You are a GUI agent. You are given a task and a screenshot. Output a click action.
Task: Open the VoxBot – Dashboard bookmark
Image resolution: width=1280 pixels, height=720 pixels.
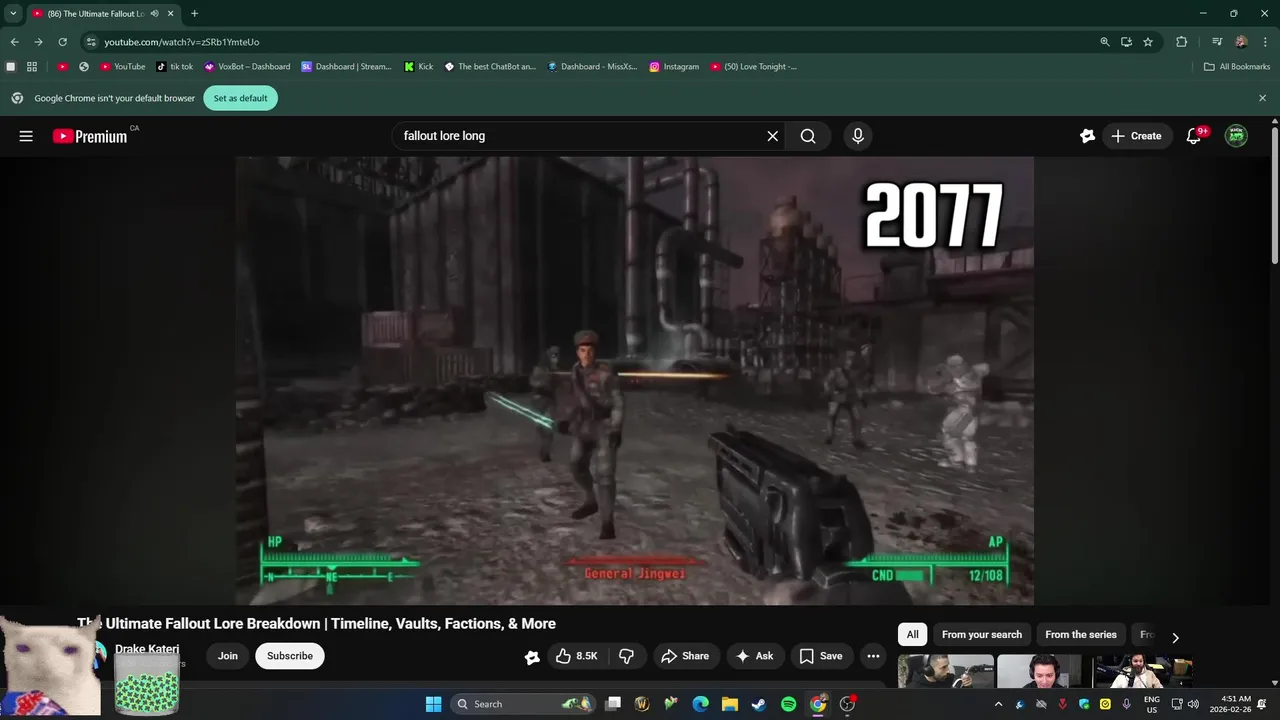(247, 67)
